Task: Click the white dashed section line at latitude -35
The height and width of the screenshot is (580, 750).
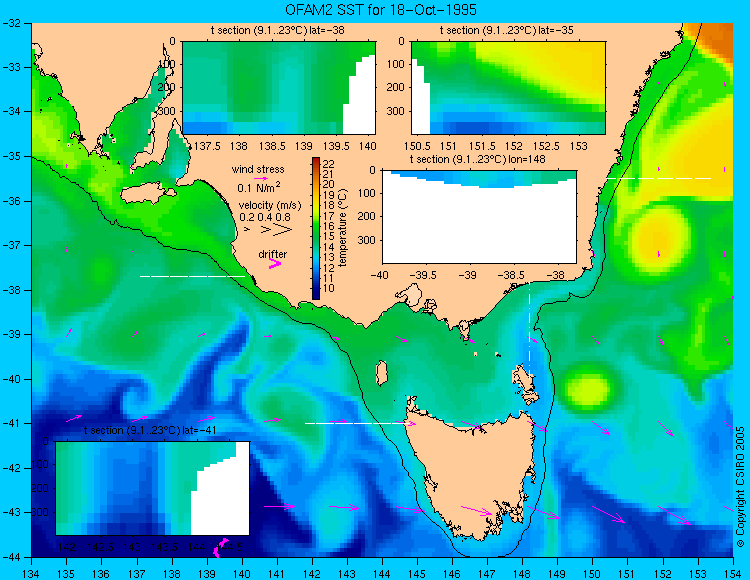Action: 659,178
